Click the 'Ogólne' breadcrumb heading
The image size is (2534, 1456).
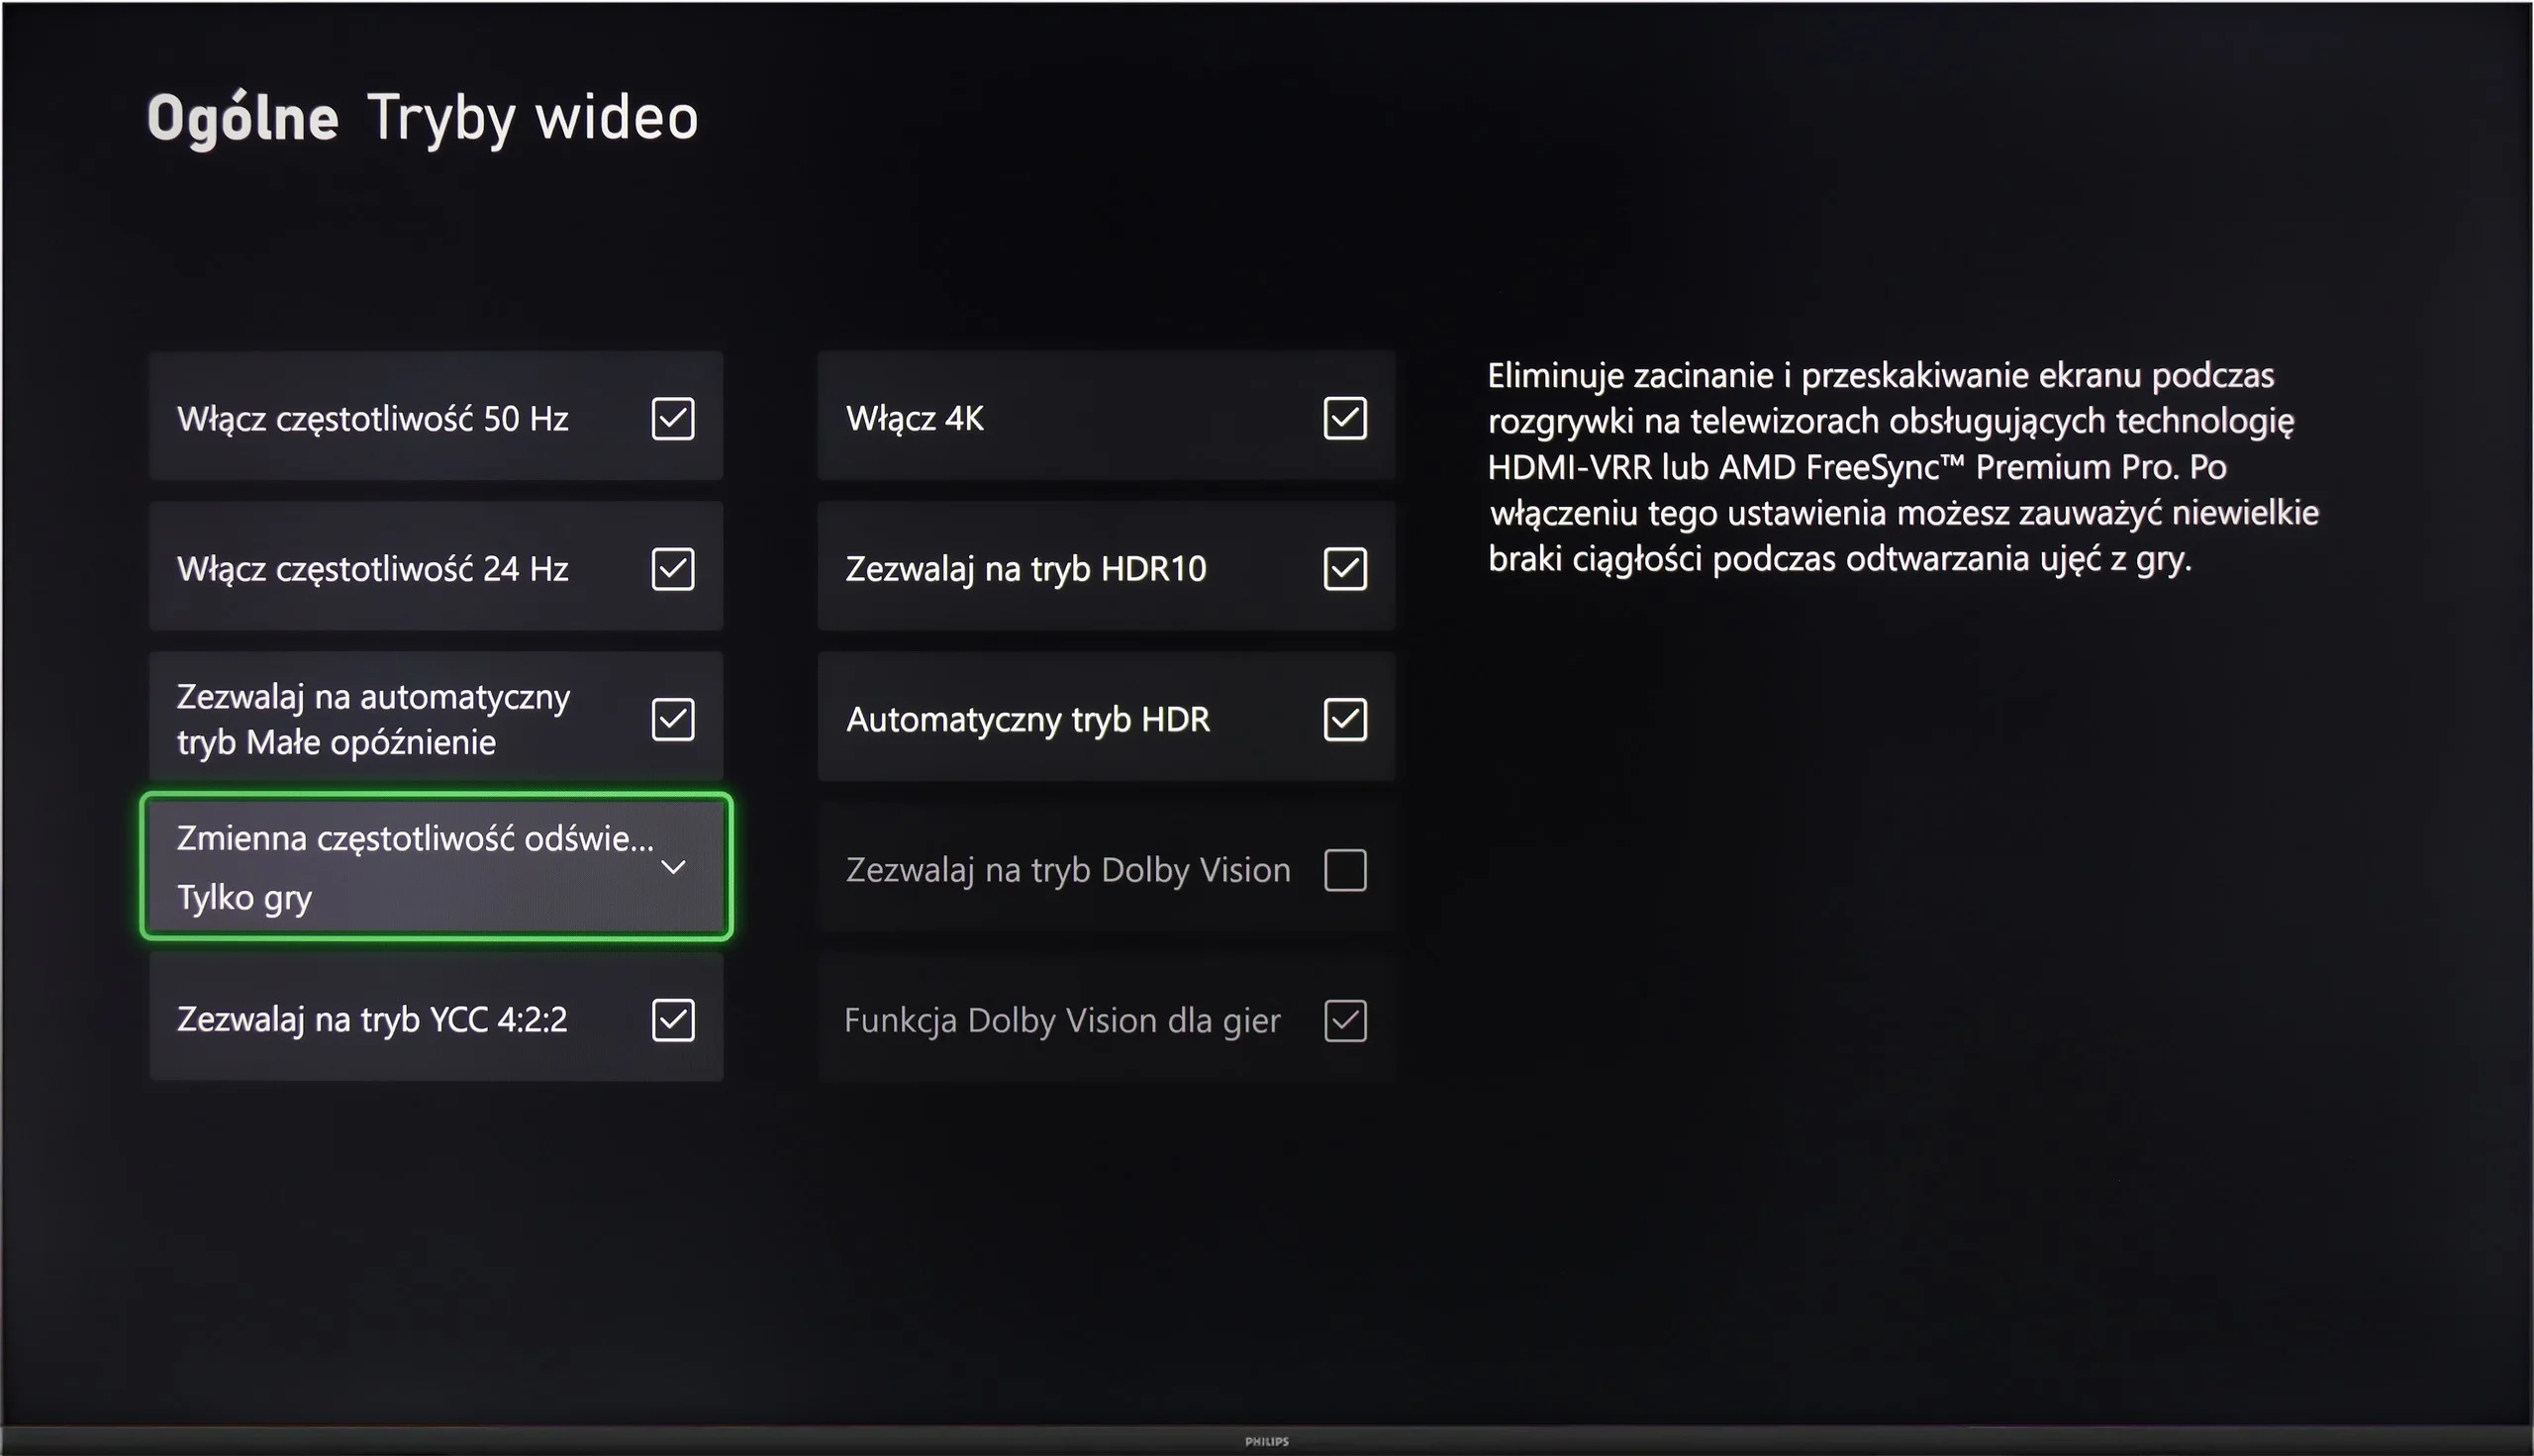pos(243,119)
